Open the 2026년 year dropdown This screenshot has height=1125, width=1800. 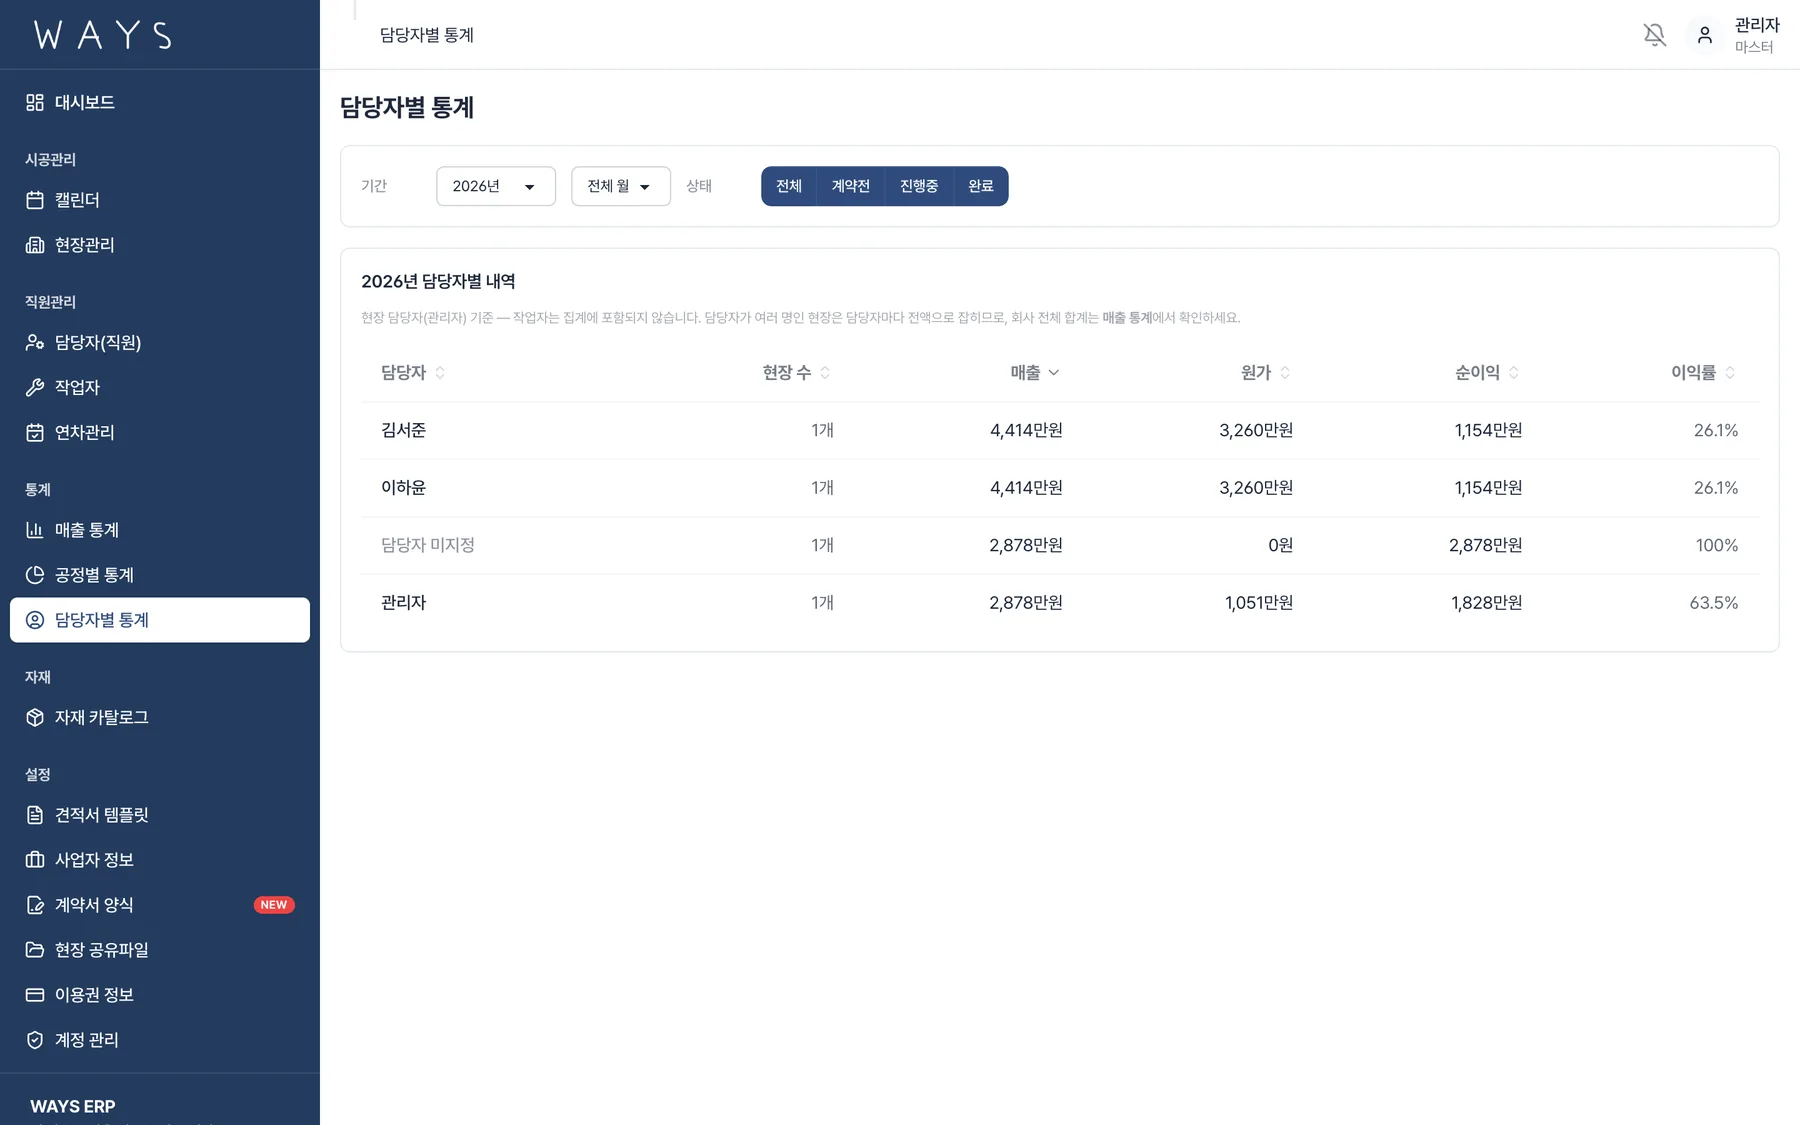tap(496, 186)
